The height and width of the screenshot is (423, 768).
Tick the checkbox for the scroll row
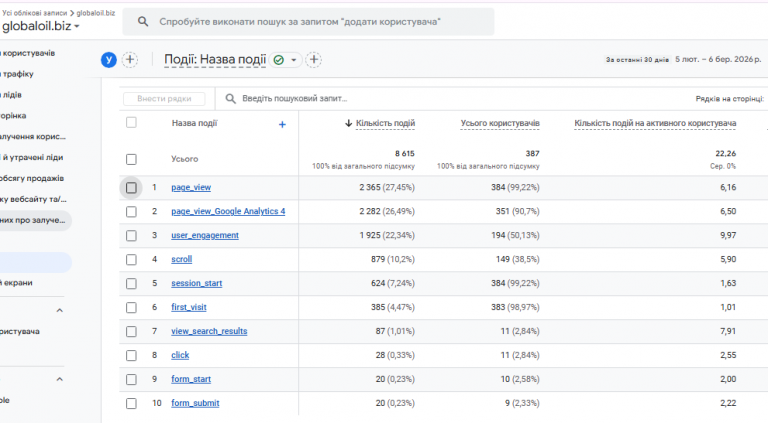point(131,259)
